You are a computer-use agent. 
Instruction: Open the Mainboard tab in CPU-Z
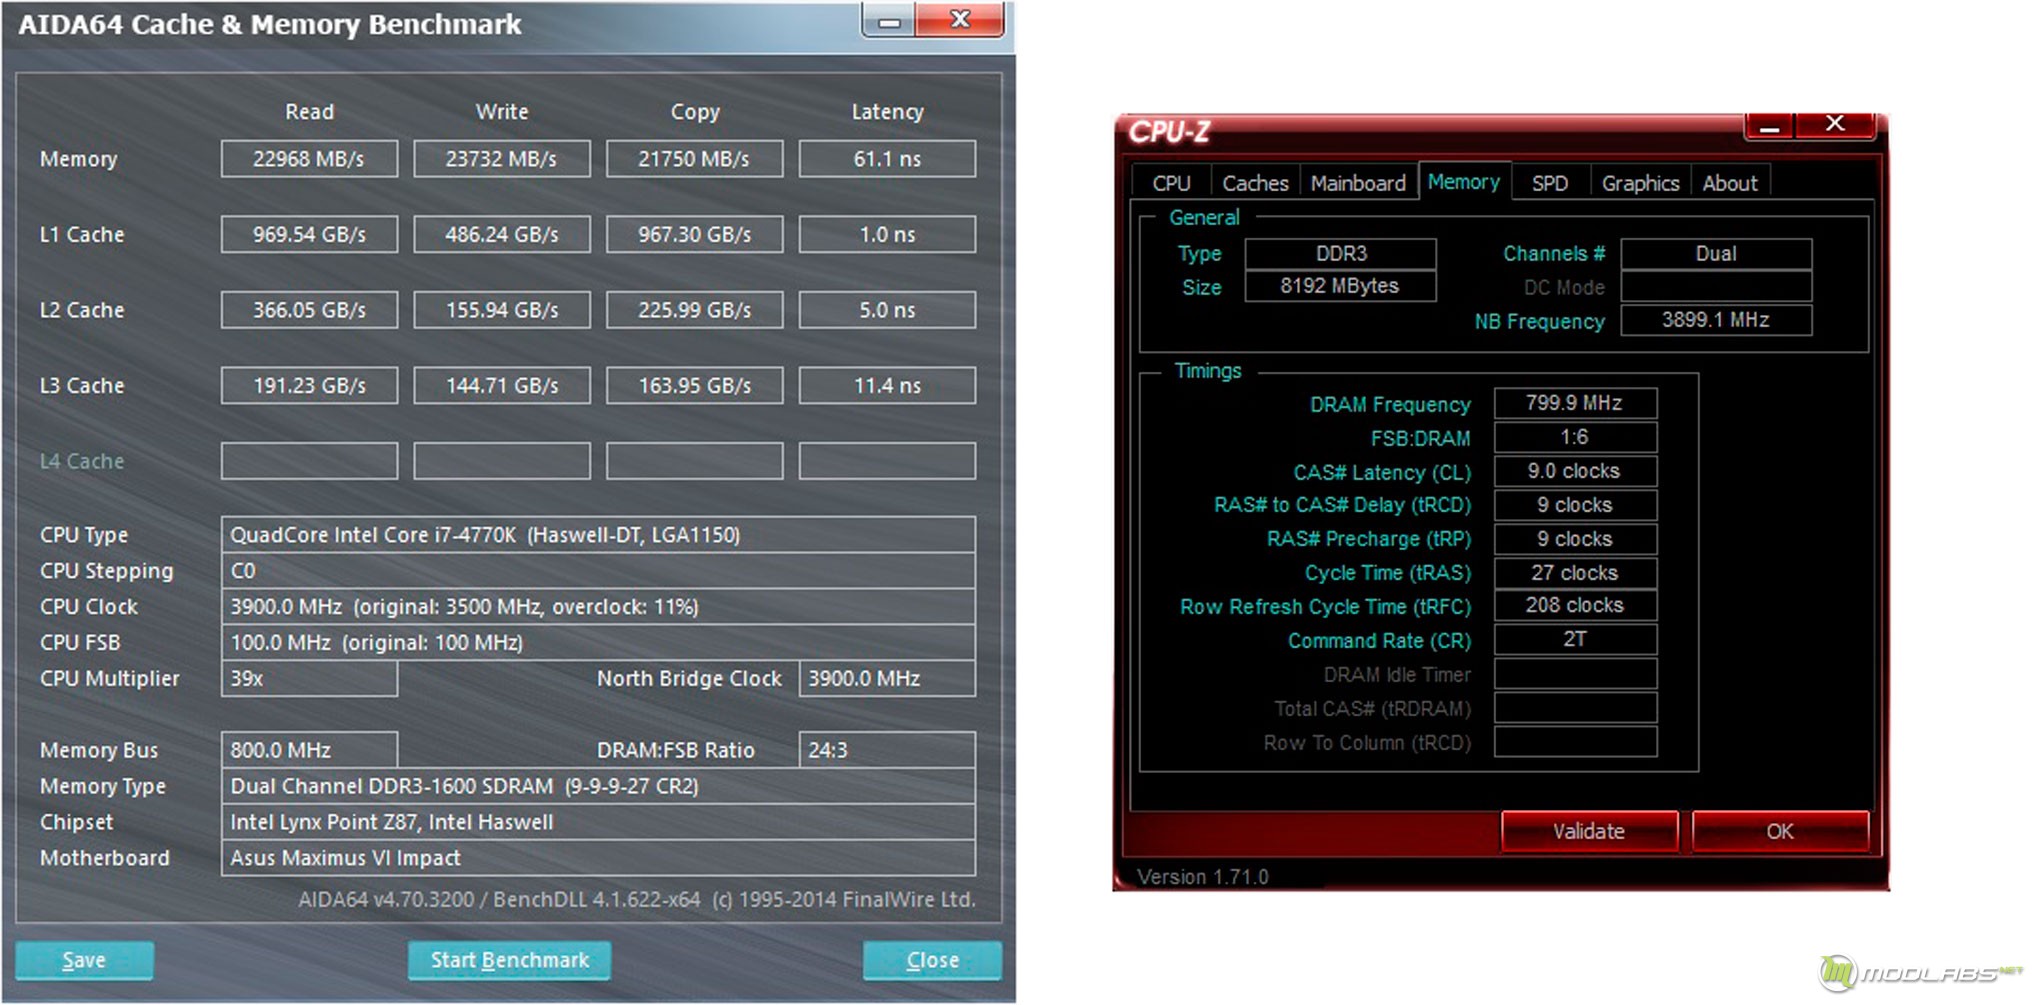tap(1358, 183)
